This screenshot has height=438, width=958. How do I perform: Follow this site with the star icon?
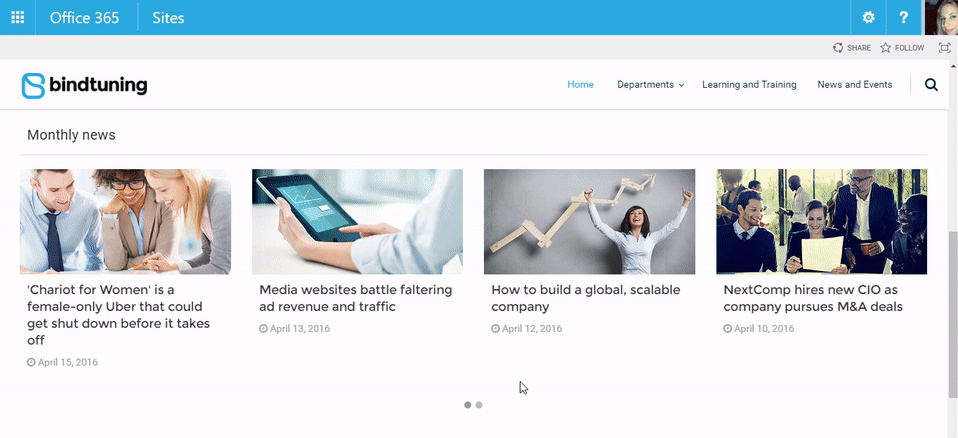click(885, 48)
